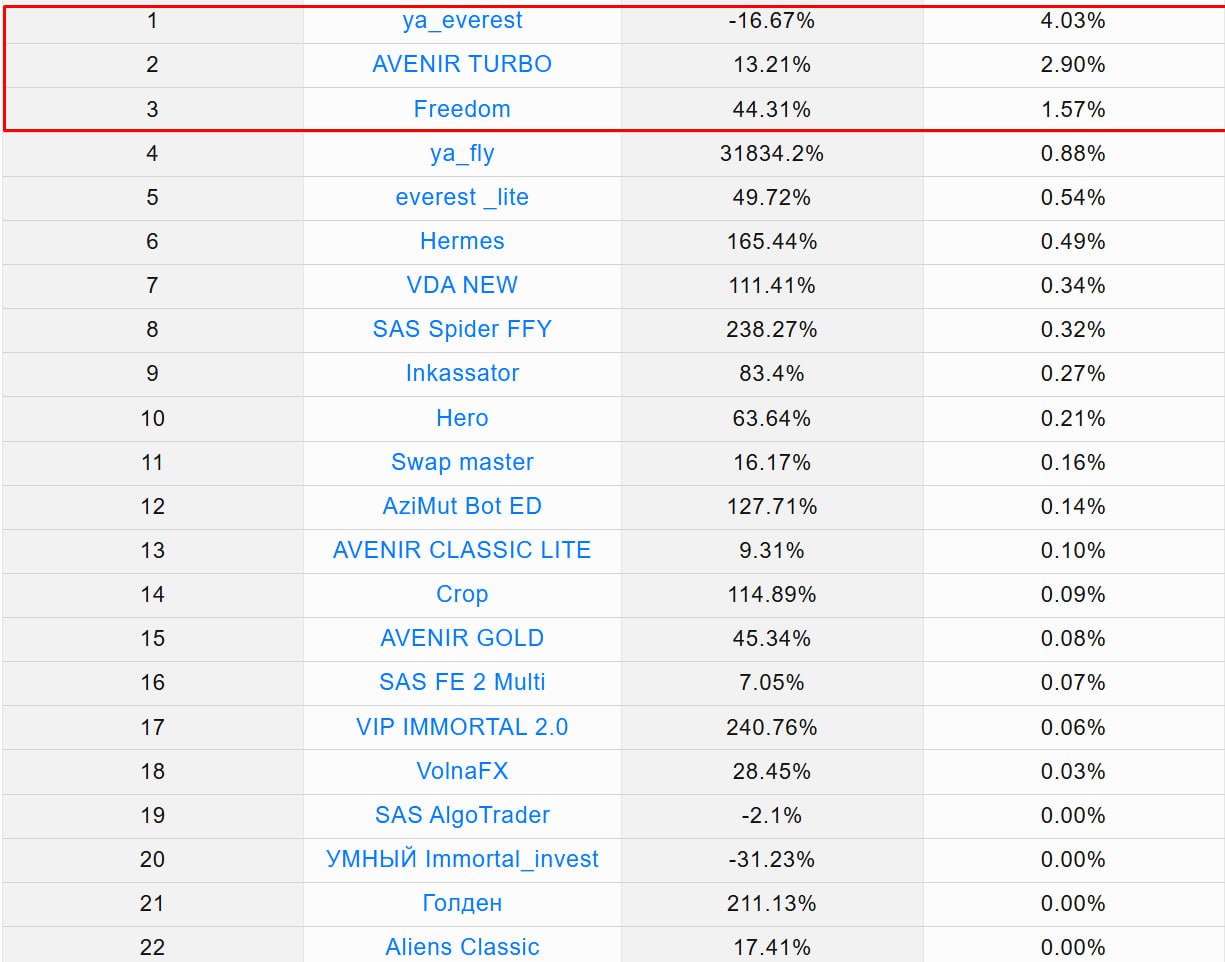Open the AVENIR CLASSIC LITE link

[x=462, y=550]
